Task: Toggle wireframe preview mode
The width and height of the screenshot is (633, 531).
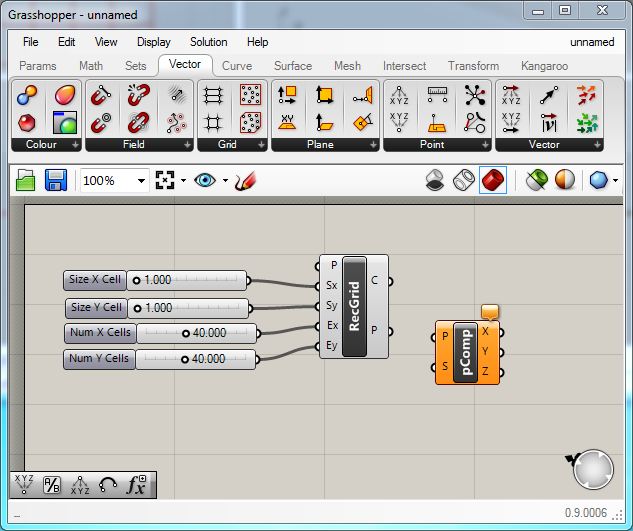Action: 463,180
